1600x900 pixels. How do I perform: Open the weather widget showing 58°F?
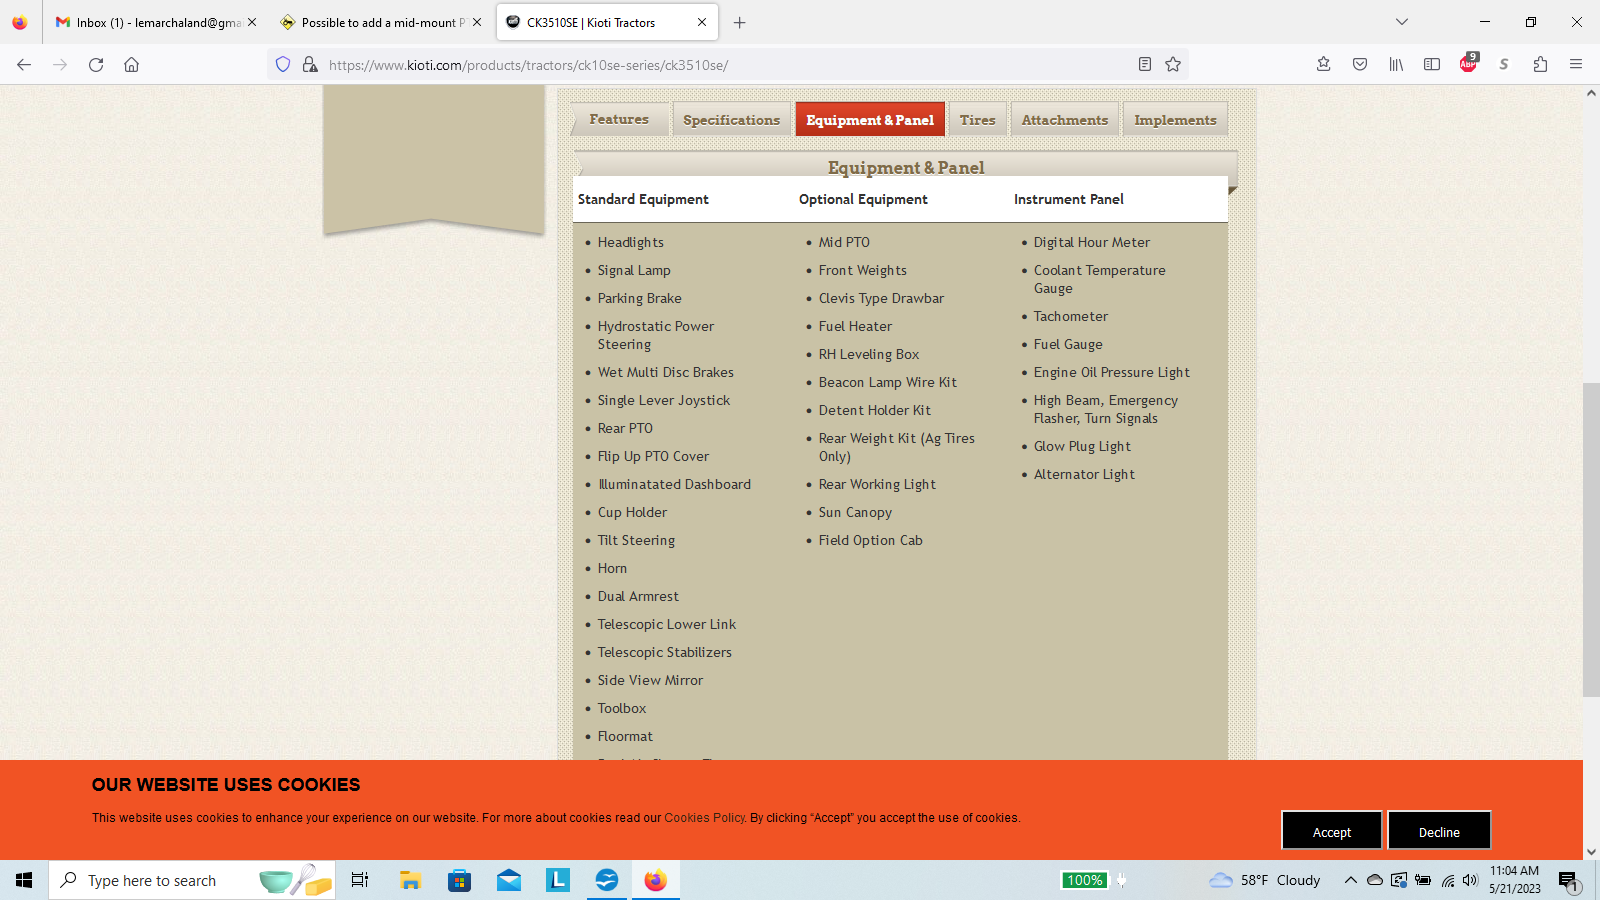coord(1265,880)
